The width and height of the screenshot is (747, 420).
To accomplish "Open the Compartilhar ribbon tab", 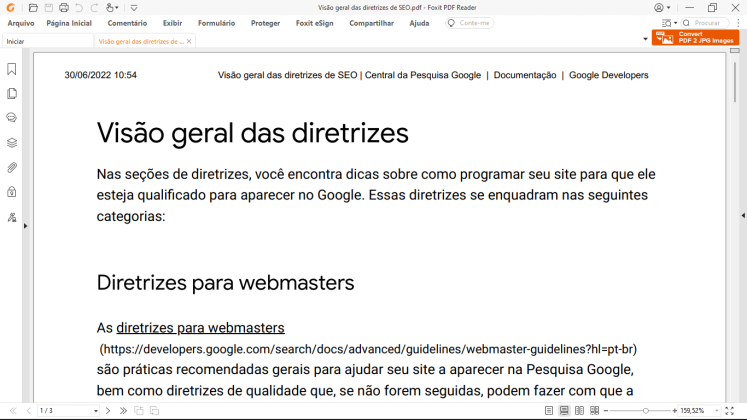I will (x=372, y=23).
